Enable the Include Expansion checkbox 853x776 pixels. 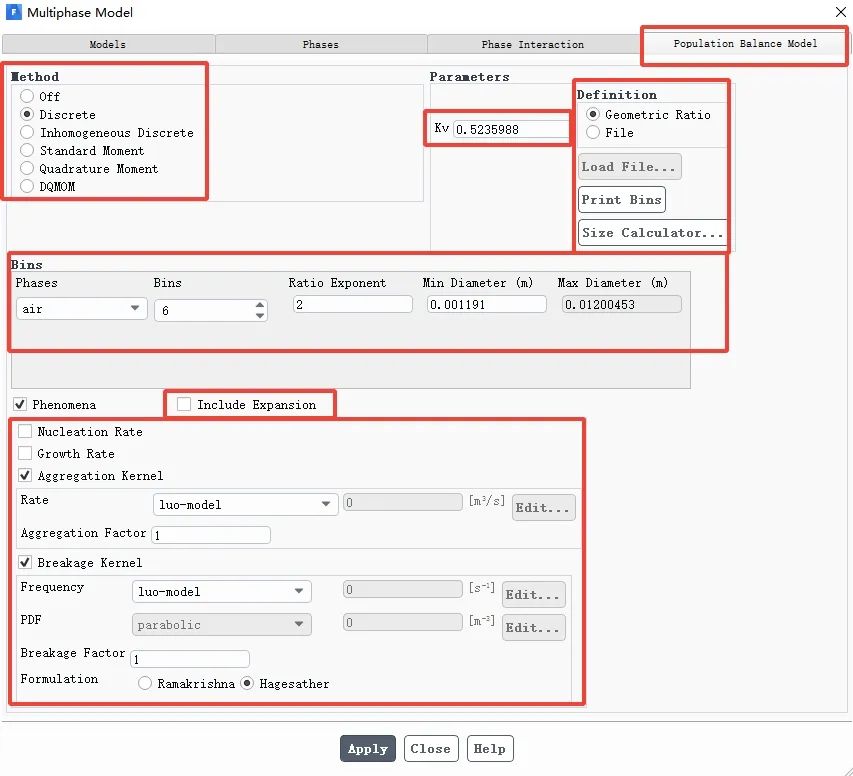tap(184, 405)
